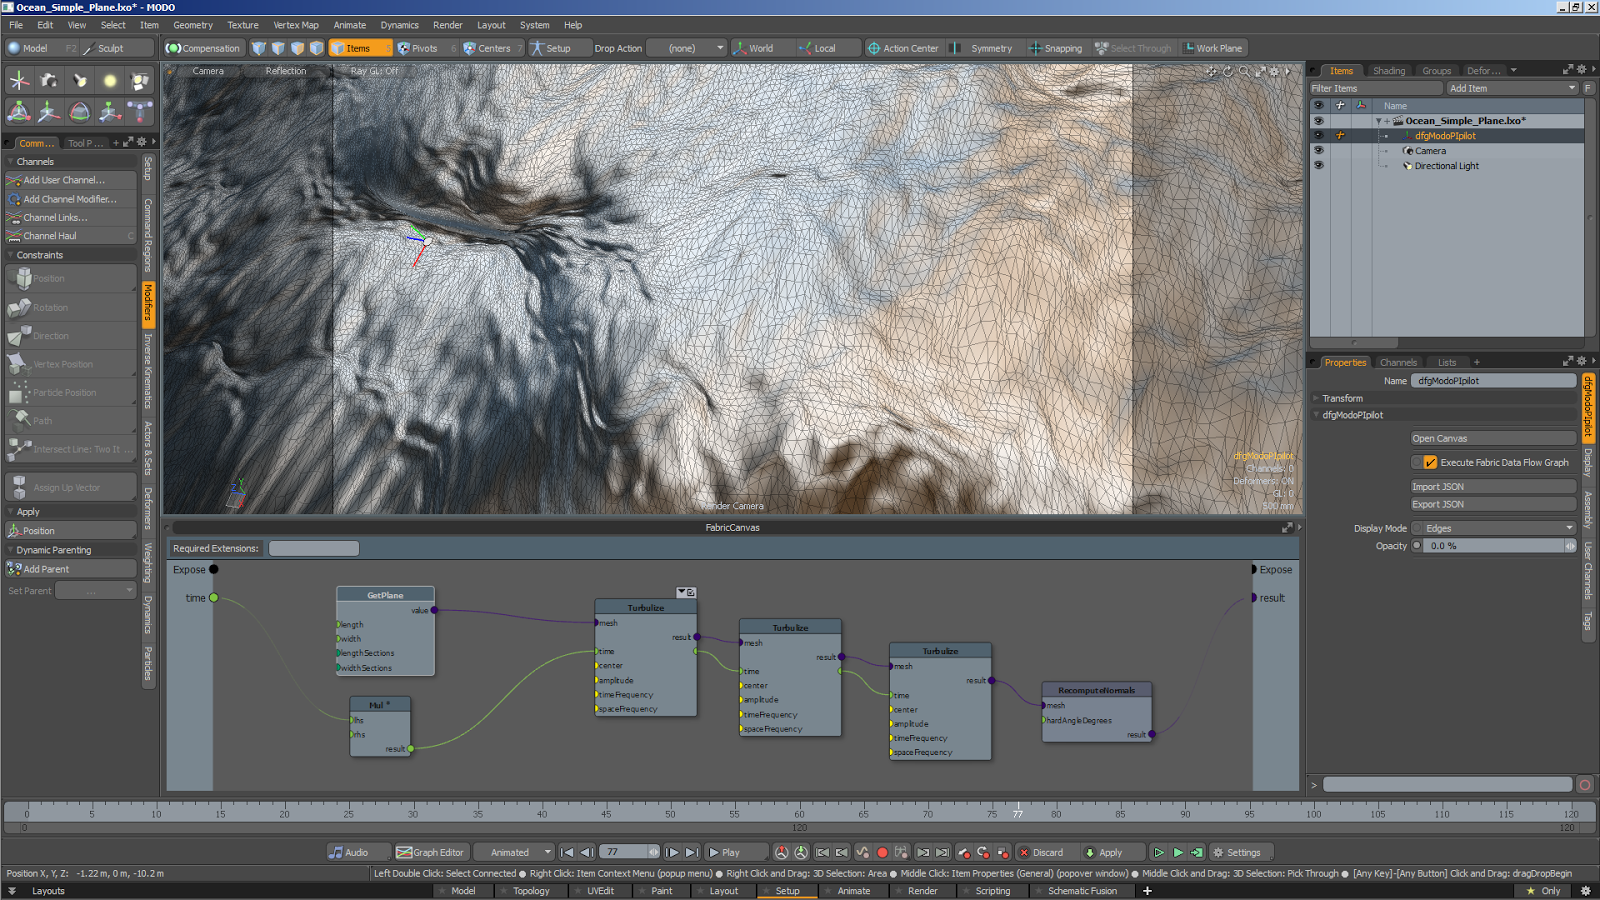Collapse the Ocean_Simple_Plane.lxo scene tree
1600x900 pixels.
click(1378, 121)
